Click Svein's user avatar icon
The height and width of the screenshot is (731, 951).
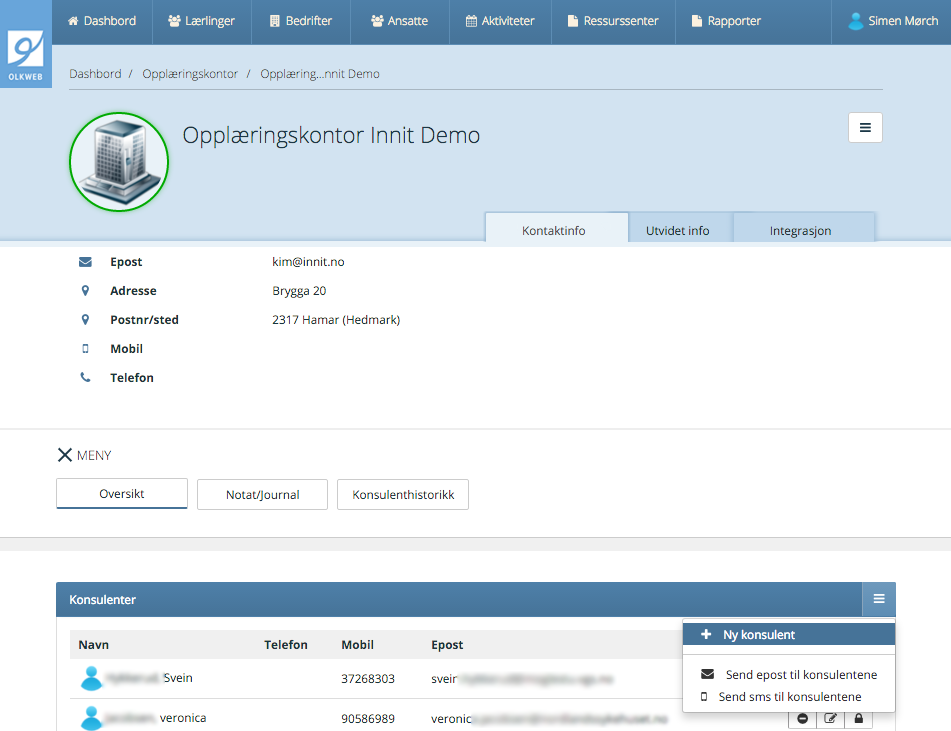click(x=92, y=678)
